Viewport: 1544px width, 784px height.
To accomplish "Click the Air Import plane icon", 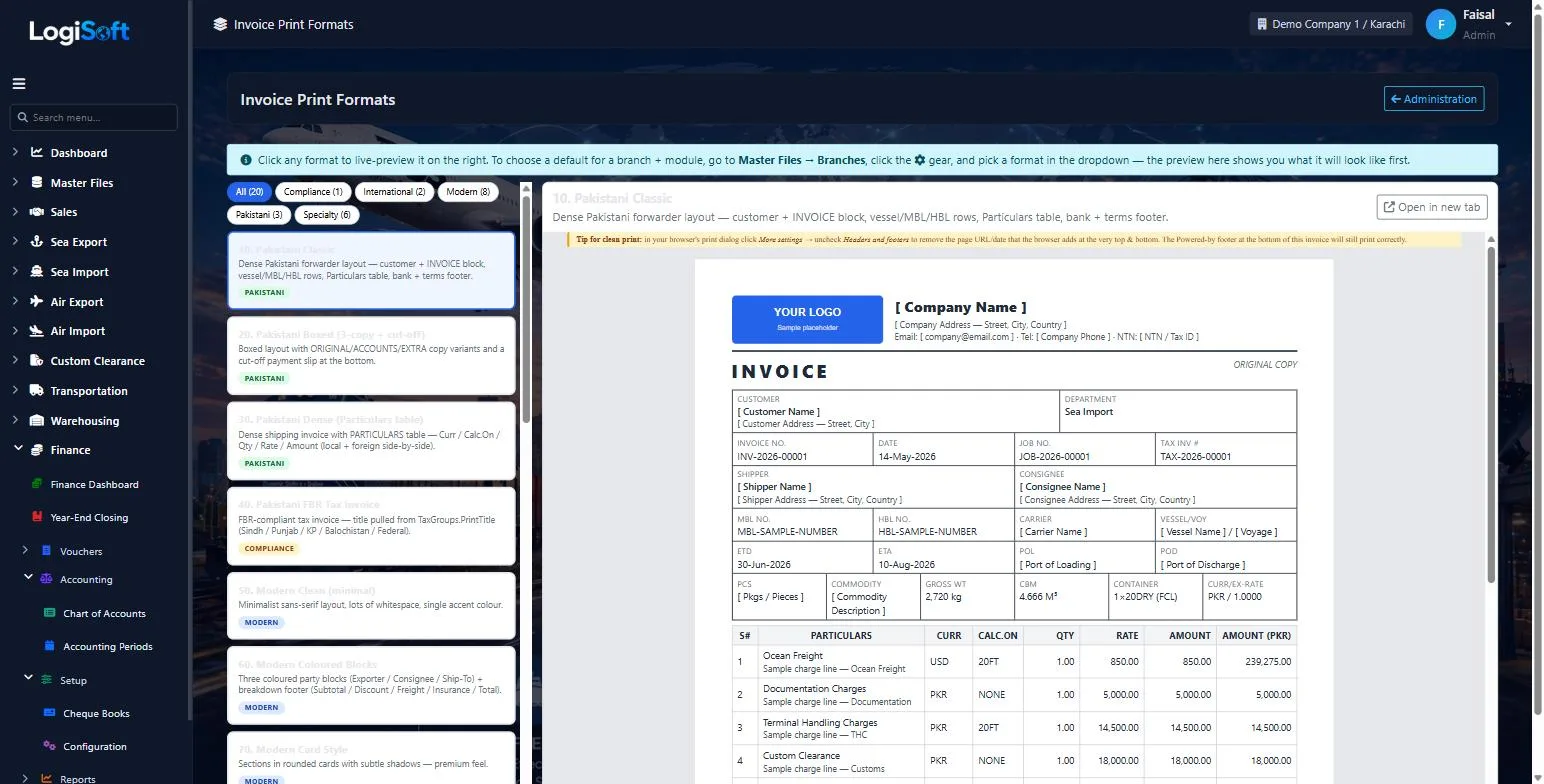I will pos(37,331).
